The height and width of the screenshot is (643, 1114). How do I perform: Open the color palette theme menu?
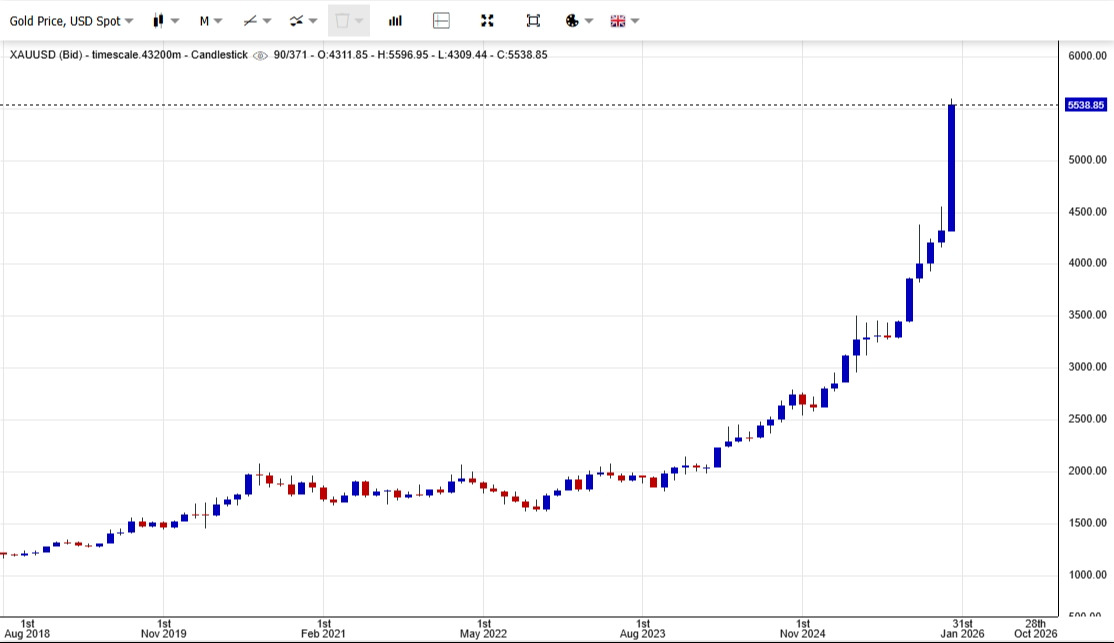click(572, 20)
